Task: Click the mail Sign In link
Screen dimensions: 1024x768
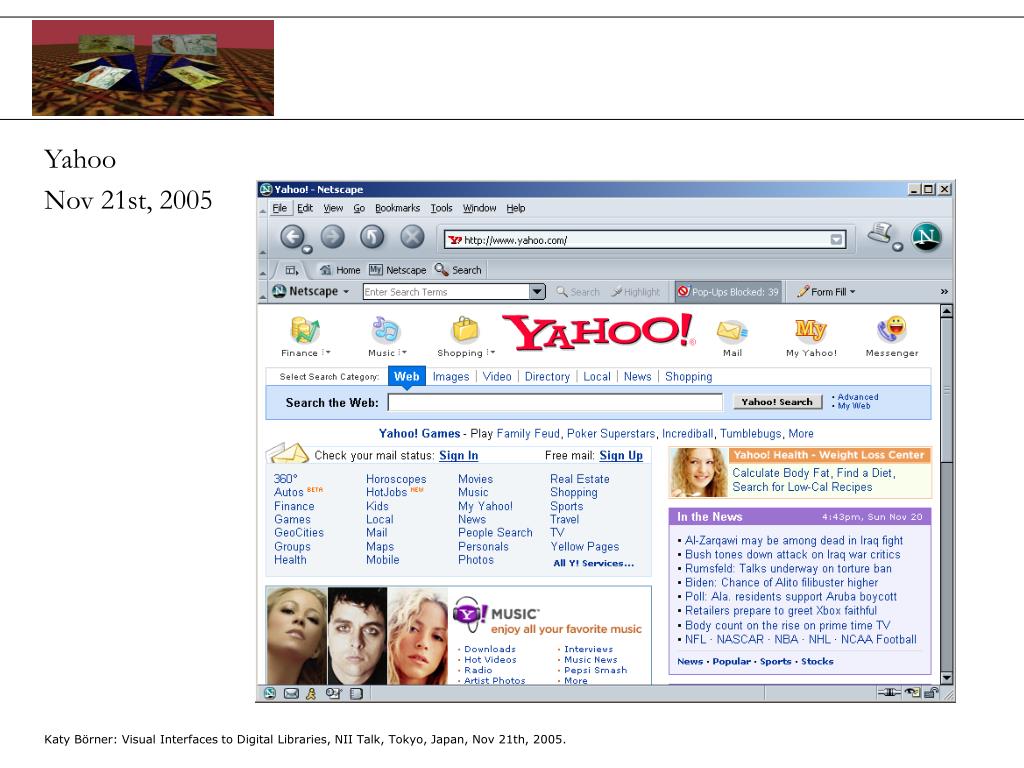Action: coord(458,455)
